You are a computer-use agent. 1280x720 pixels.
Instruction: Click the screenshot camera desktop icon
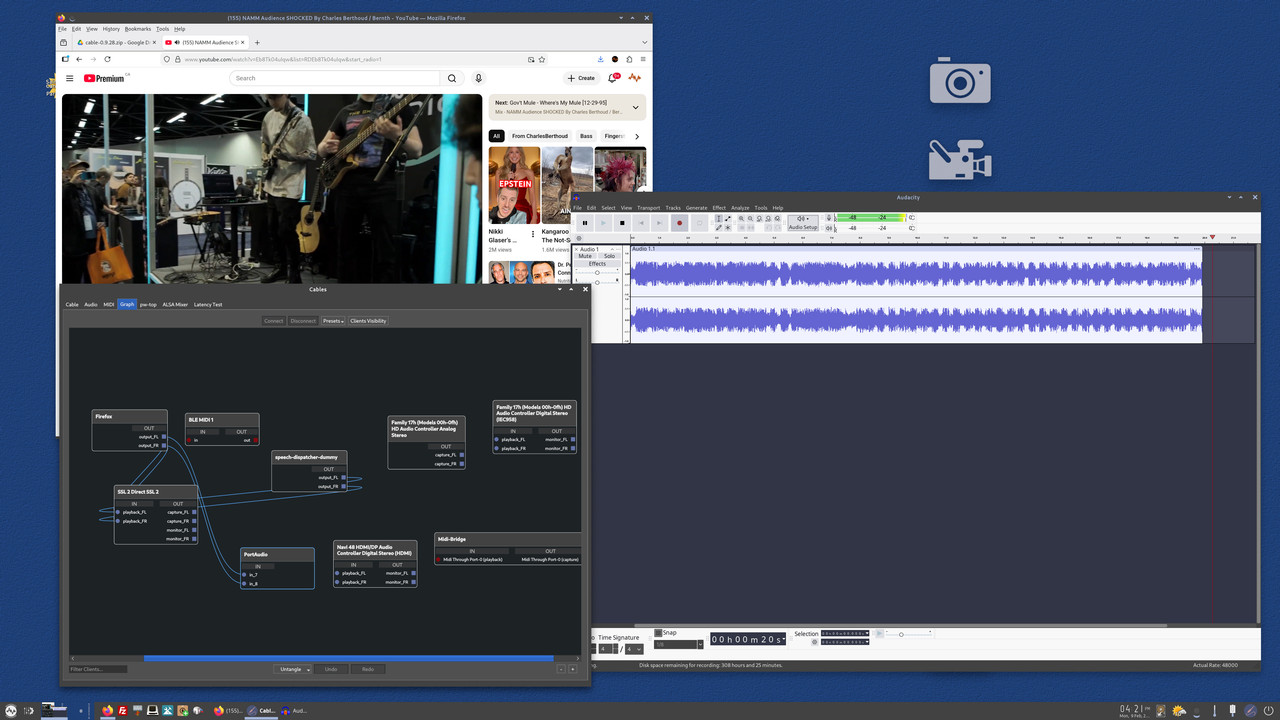(x=960, y=82)
